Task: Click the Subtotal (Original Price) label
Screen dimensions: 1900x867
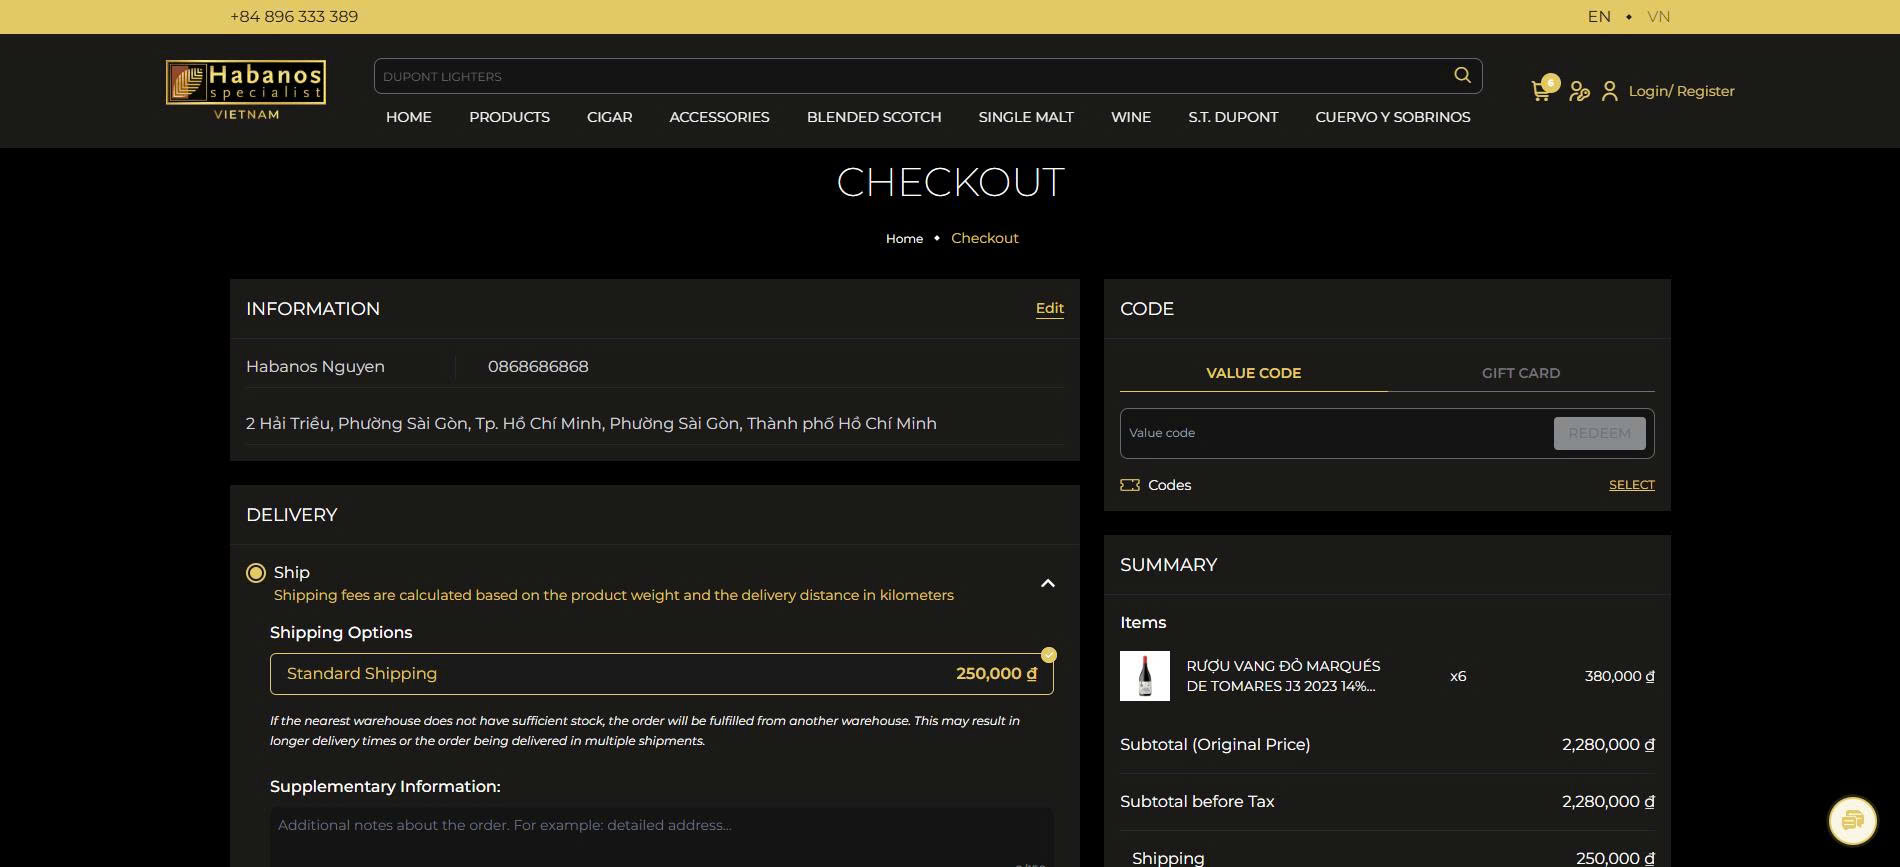Action: [x=1215, y=745]
